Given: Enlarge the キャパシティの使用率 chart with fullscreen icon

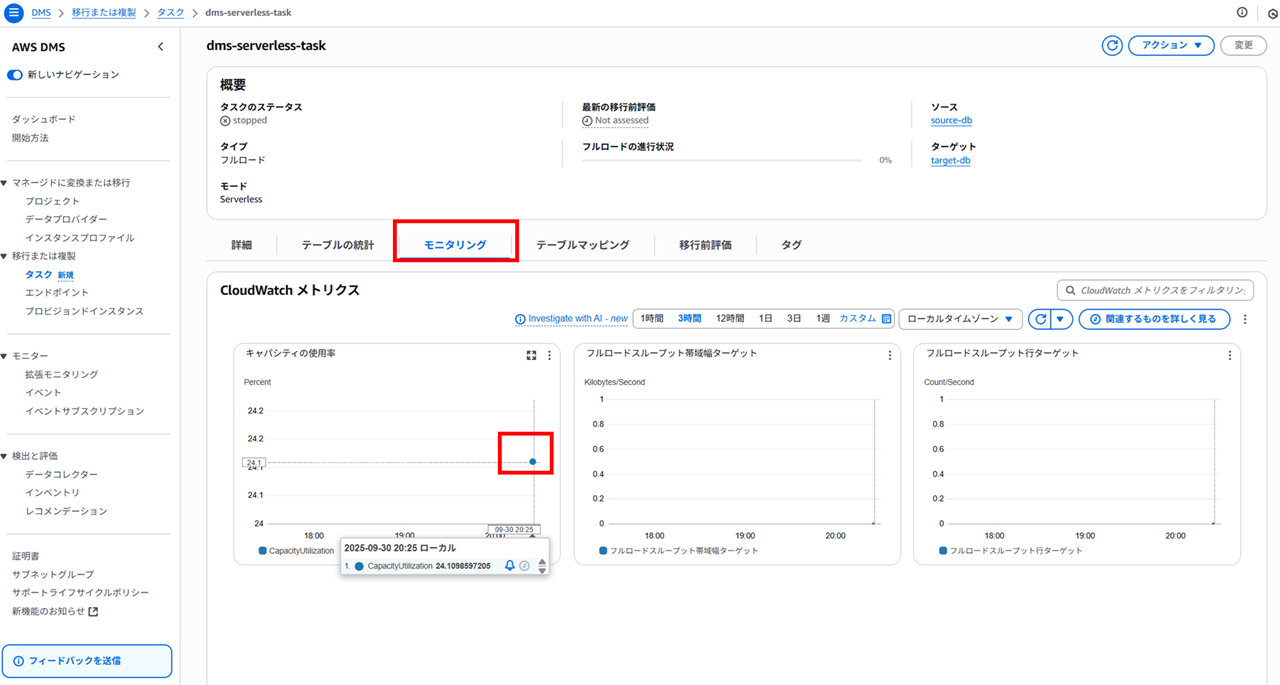Looking at the screenshot, I should (532, 355).
